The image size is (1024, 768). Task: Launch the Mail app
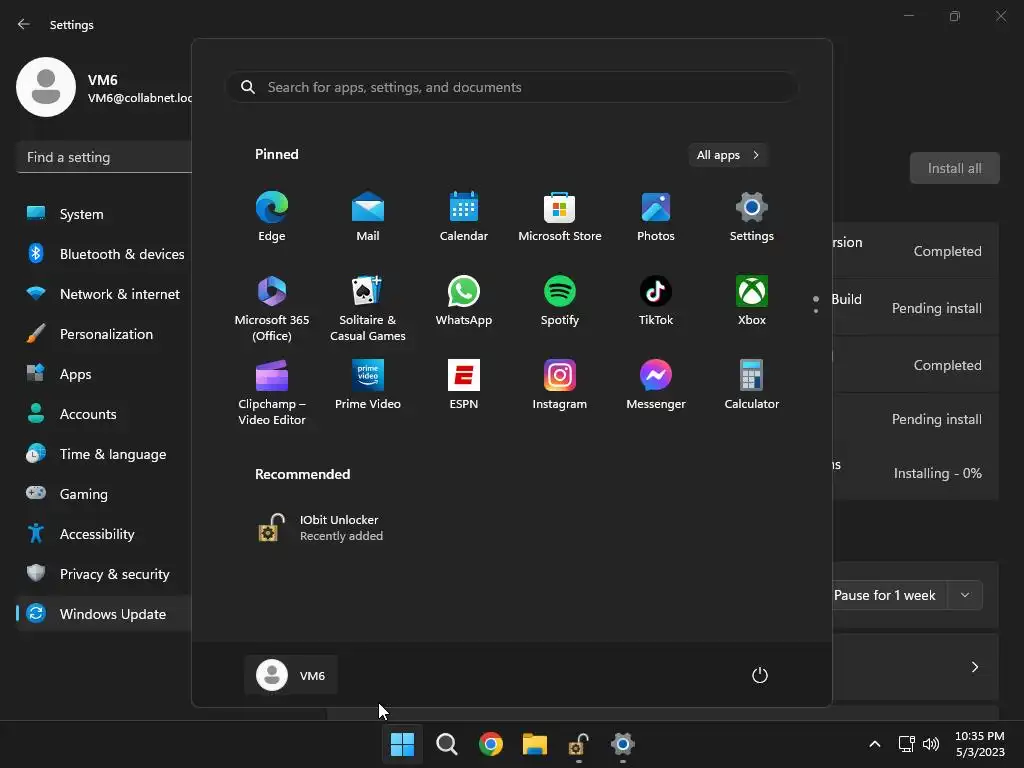(x=368, y=216)
